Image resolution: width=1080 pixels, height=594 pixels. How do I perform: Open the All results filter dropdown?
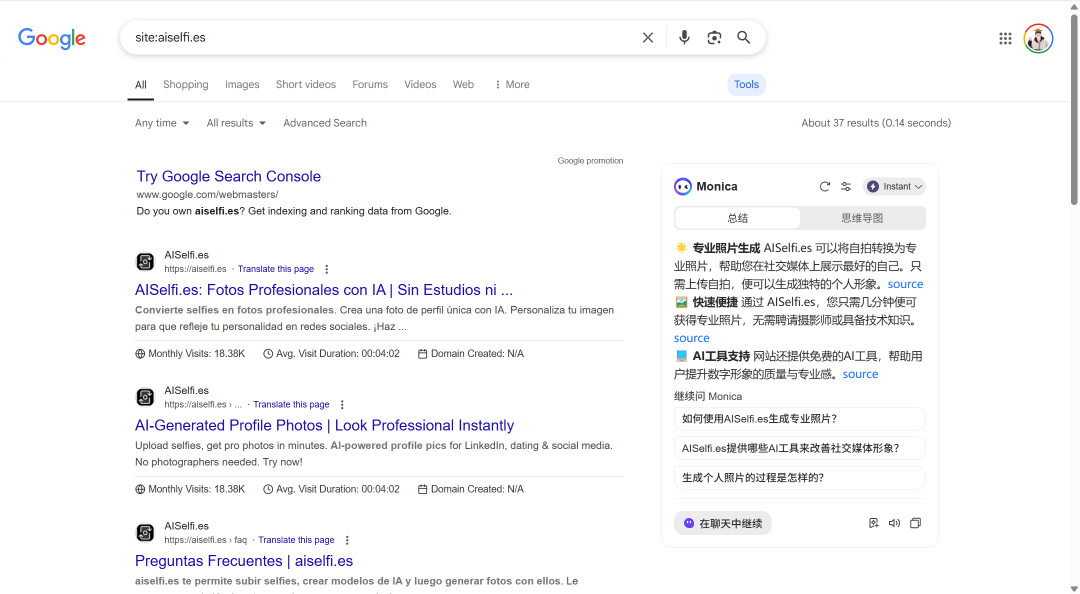(x=236, y=123)
